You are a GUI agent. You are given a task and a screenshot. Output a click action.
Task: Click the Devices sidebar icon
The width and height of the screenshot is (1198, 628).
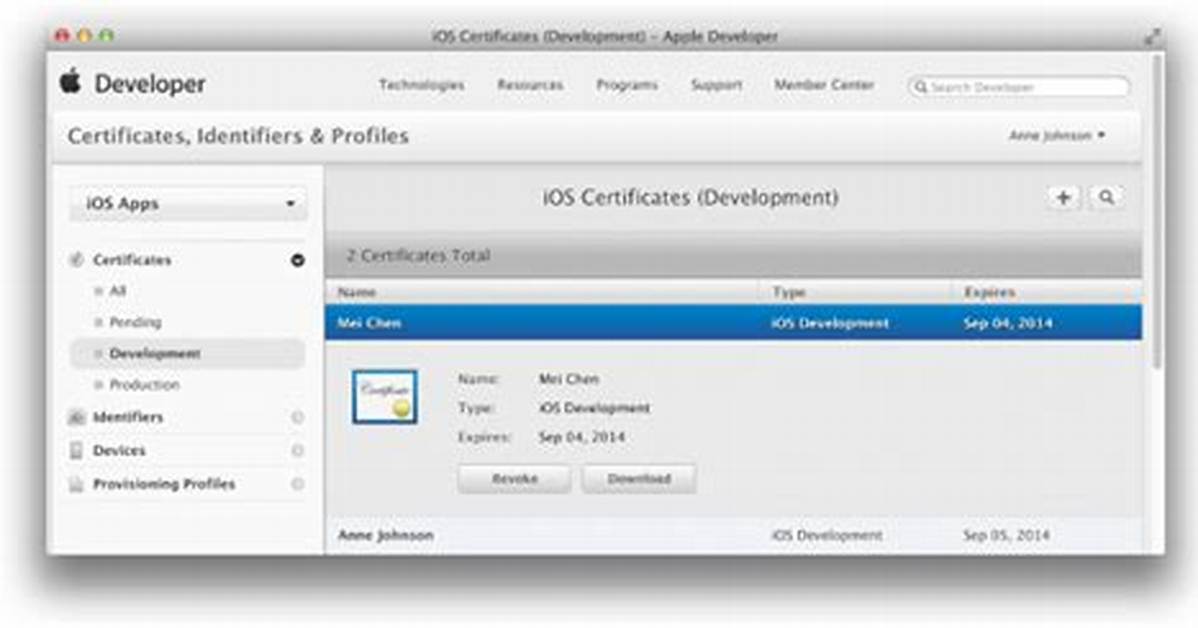[x=76, y=450]
